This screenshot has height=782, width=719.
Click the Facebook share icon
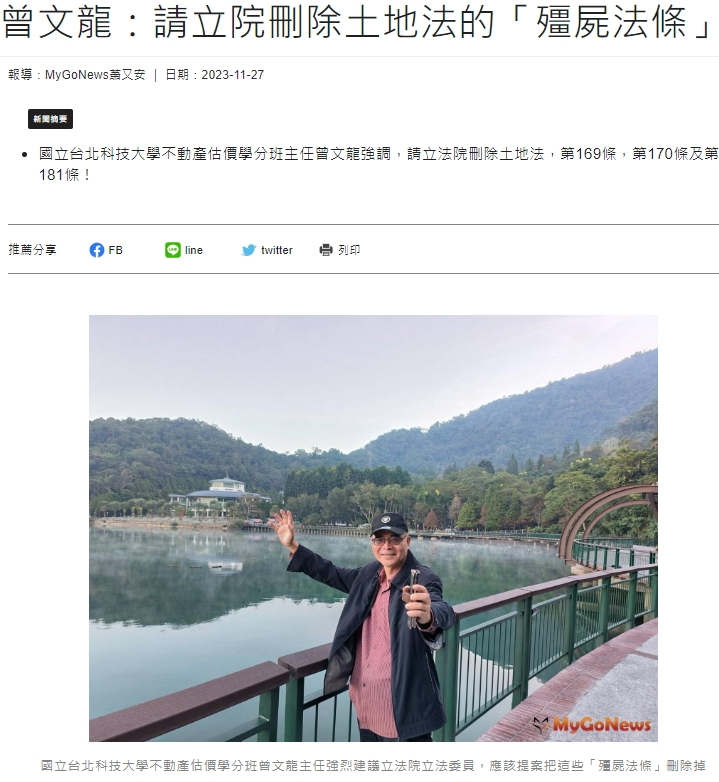(x=97, y=250)
